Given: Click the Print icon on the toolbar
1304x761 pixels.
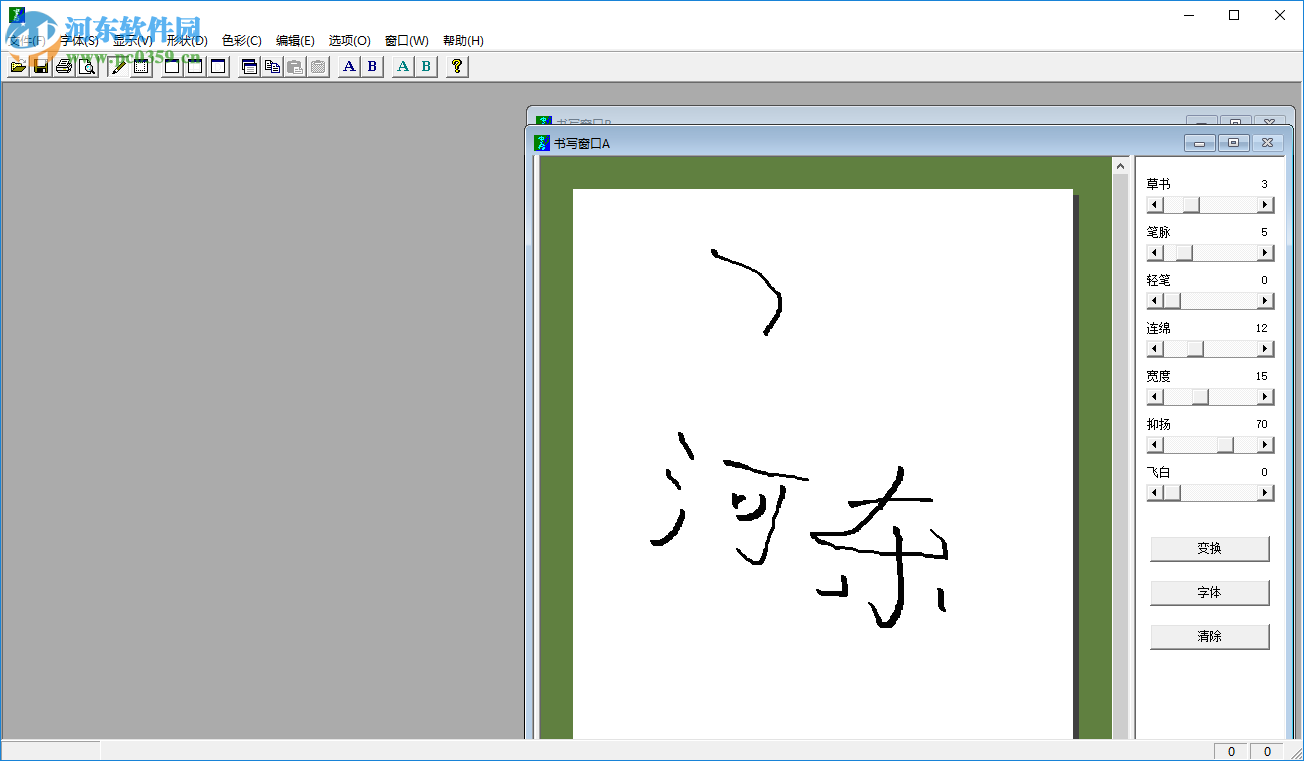Looking at the screenshot, I should pyautogui.click(x=63, y=66).
